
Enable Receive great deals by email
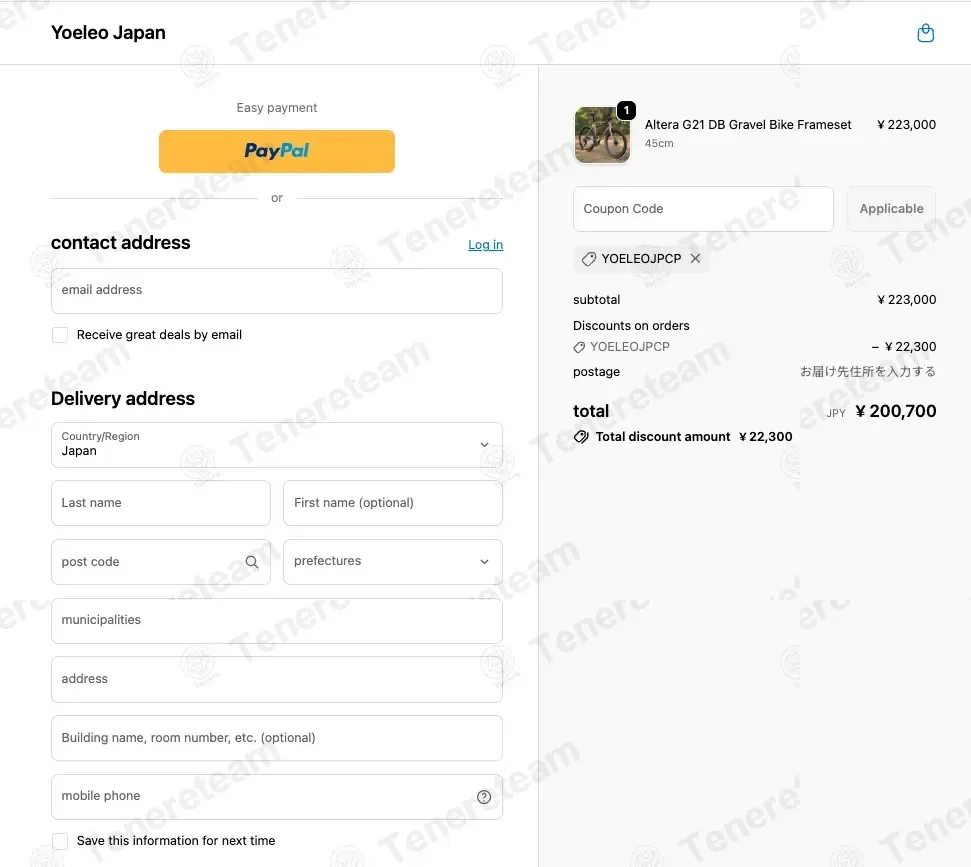60,335
